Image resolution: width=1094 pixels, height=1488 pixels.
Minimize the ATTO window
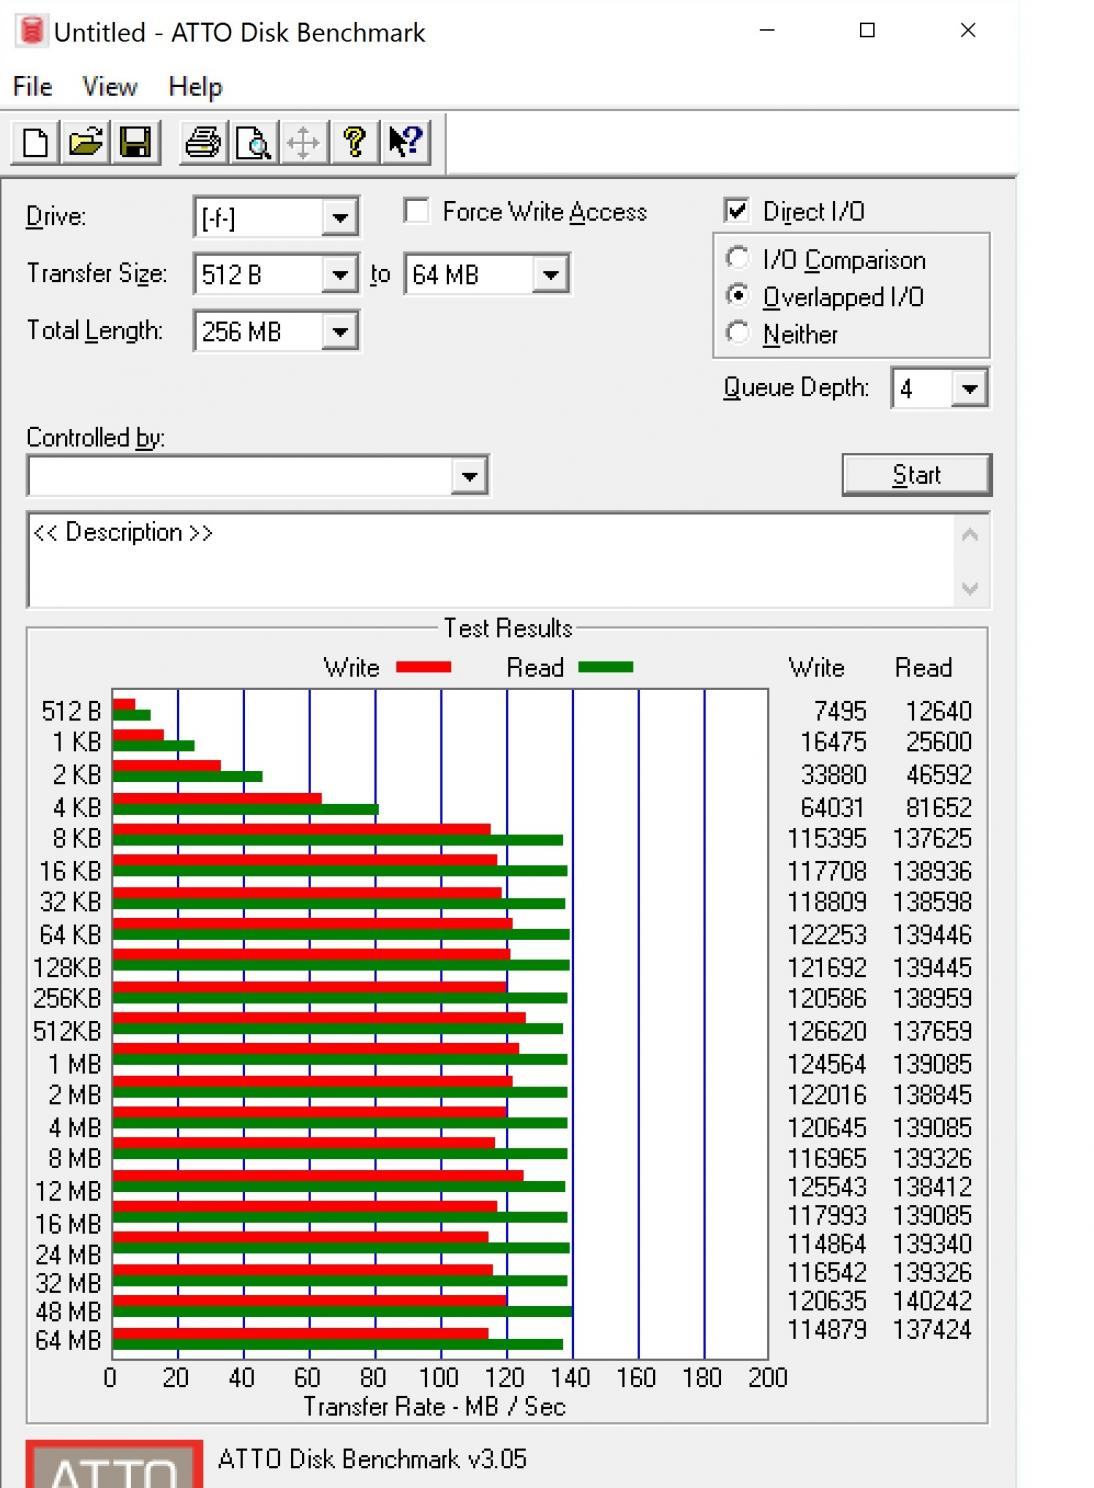[767, 30]
